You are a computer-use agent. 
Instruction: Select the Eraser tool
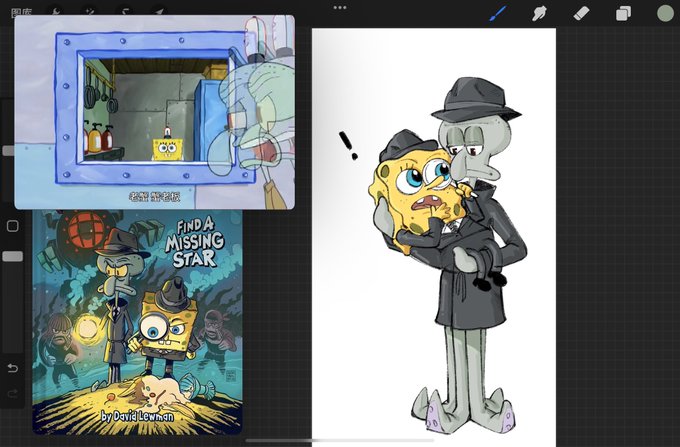(x=581, y=13)
